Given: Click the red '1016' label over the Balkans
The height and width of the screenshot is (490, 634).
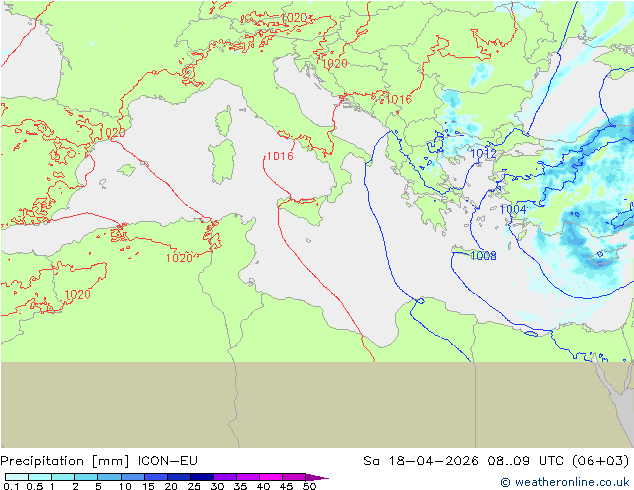Looking at the screenshot, I should tap(398, 99).
